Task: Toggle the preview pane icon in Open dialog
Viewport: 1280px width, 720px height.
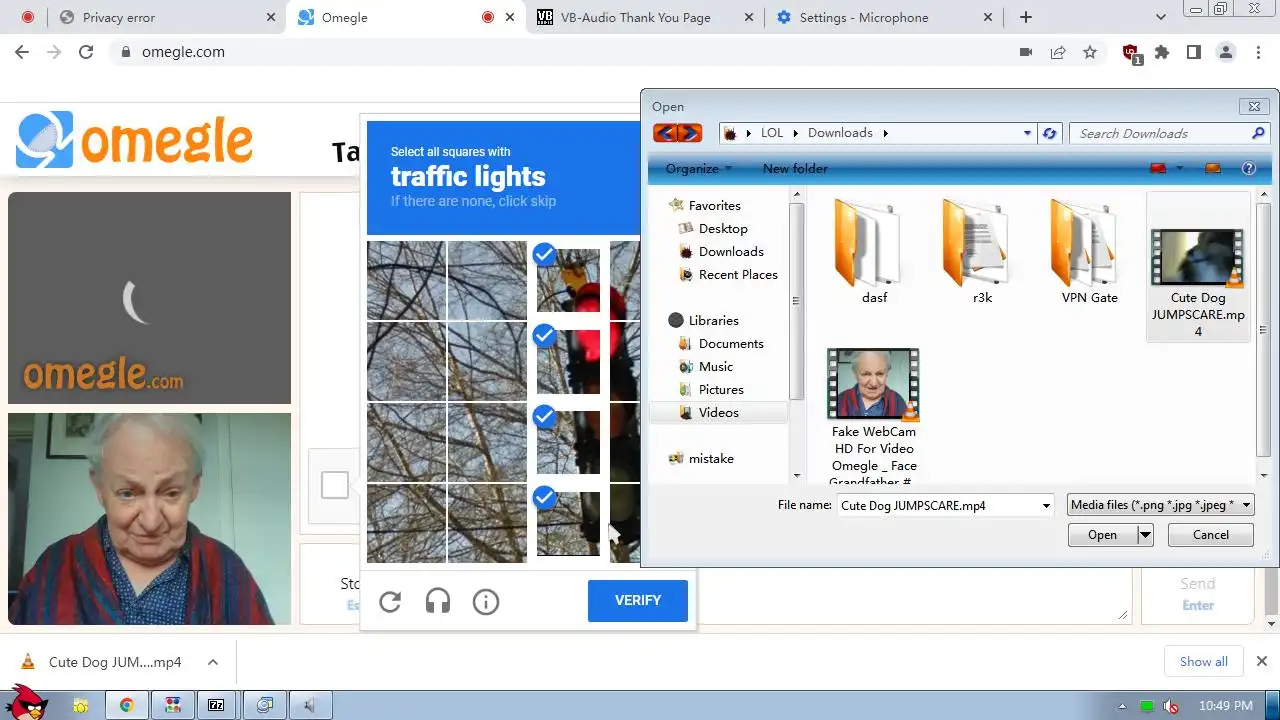Action: click(x=1213, y=168)
